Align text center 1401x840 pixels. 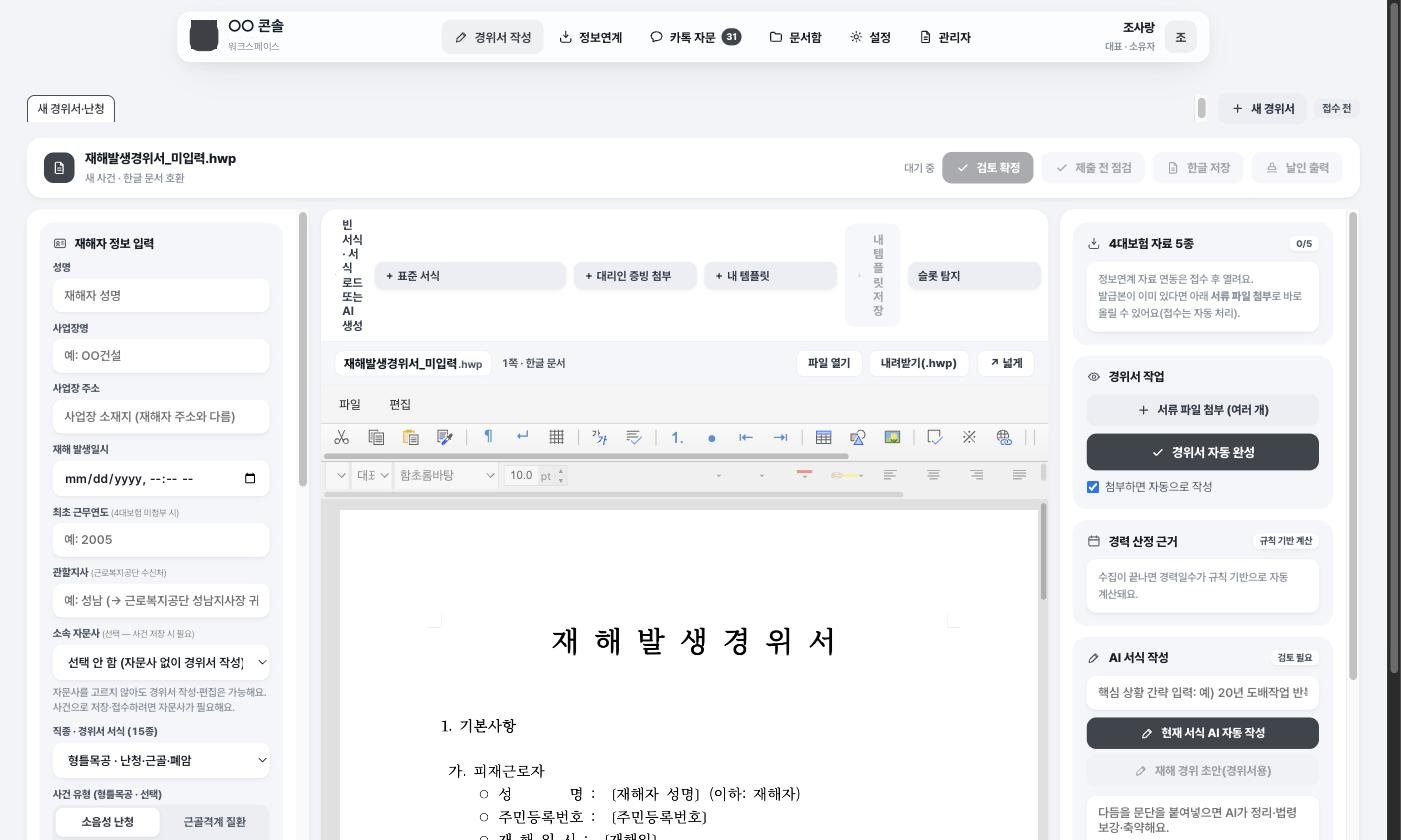[x=933, y=475]
